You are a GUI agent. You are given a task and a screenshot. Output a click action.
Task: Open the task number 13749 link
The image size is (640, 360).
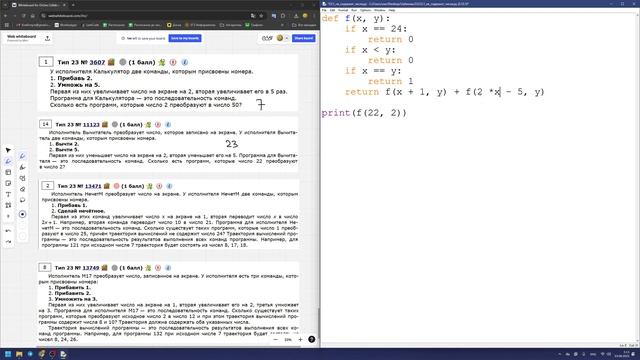[91, 268]
